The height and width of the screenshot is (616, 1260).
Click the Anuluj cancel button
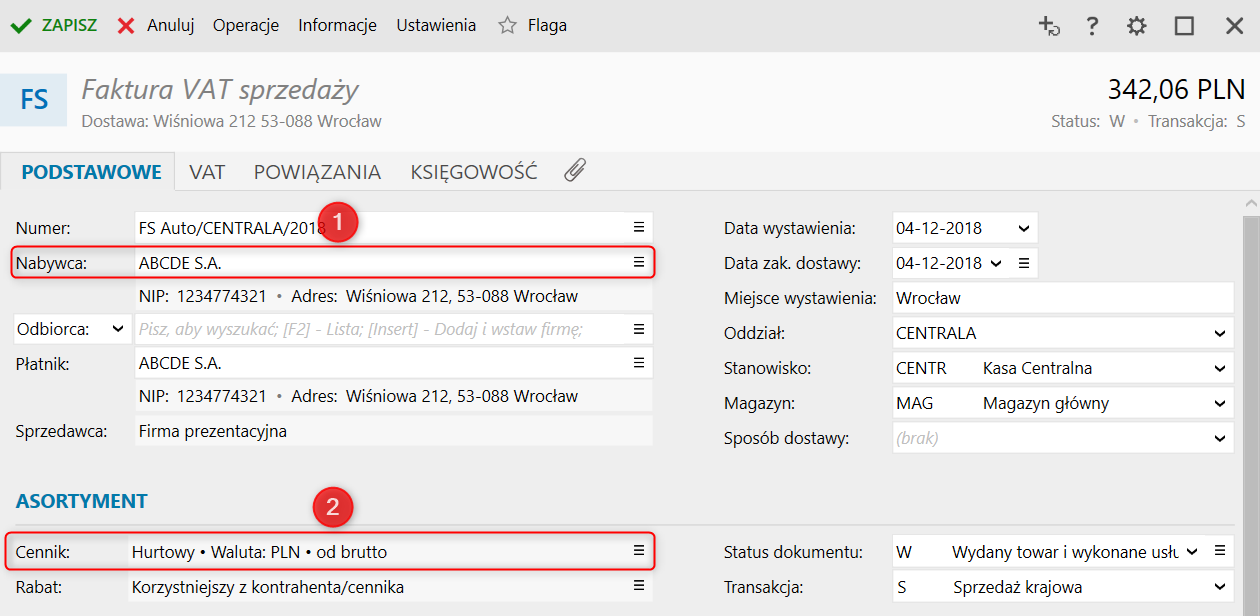[157, 26]
